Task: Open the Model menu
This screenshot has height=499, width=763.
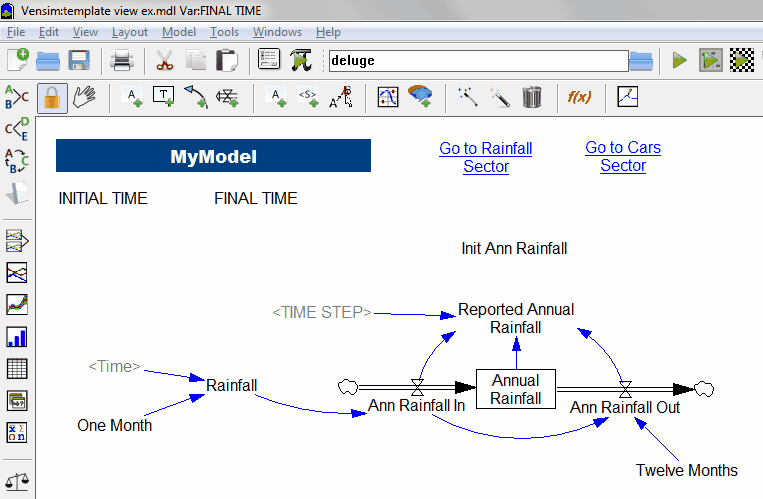Action: [179, 32]
